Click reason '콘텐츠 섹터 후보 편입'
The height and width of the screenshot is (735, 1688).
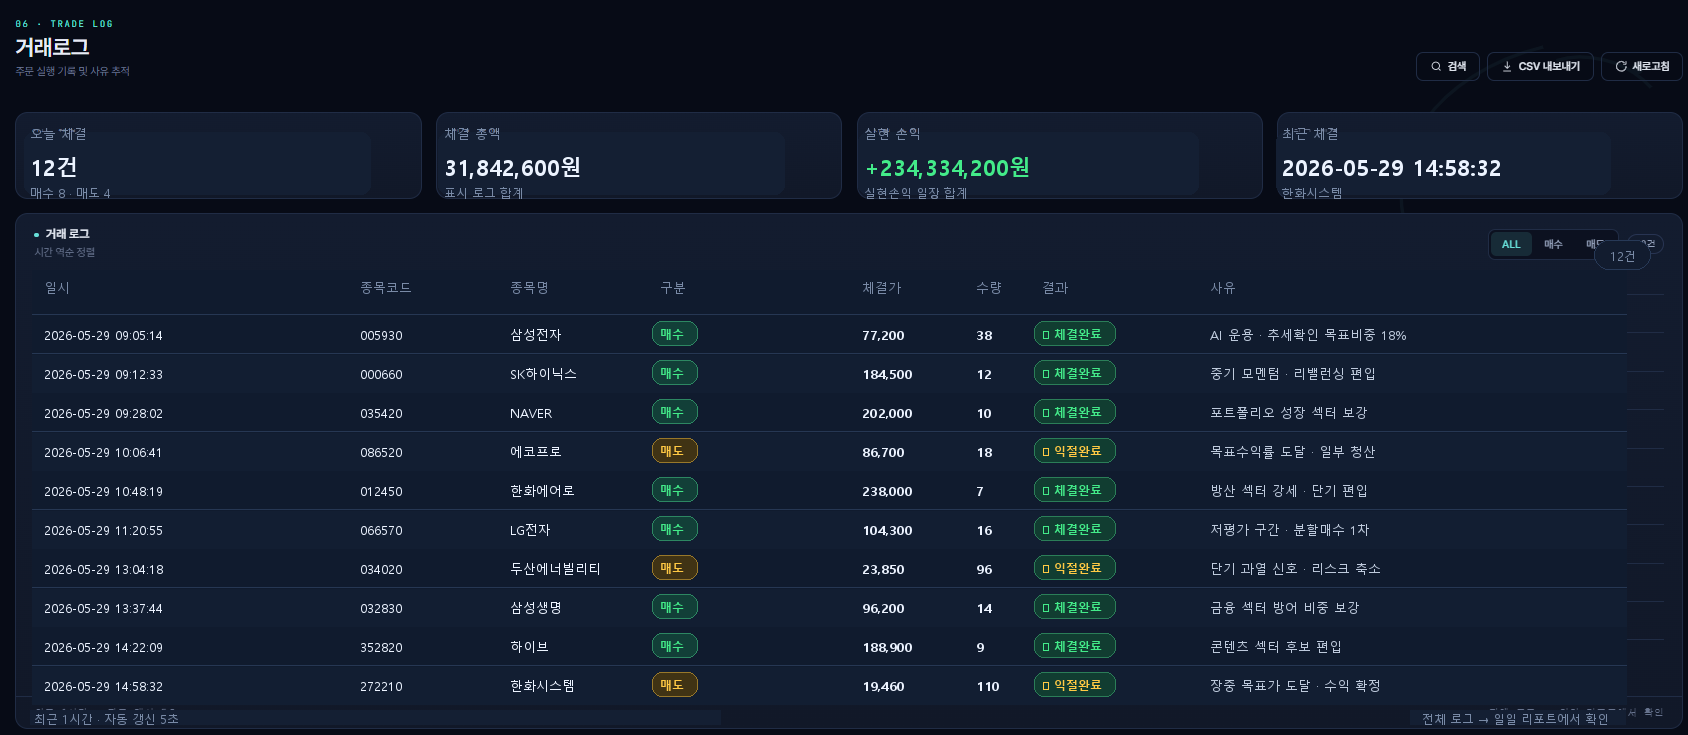(x=1276, y=647)
